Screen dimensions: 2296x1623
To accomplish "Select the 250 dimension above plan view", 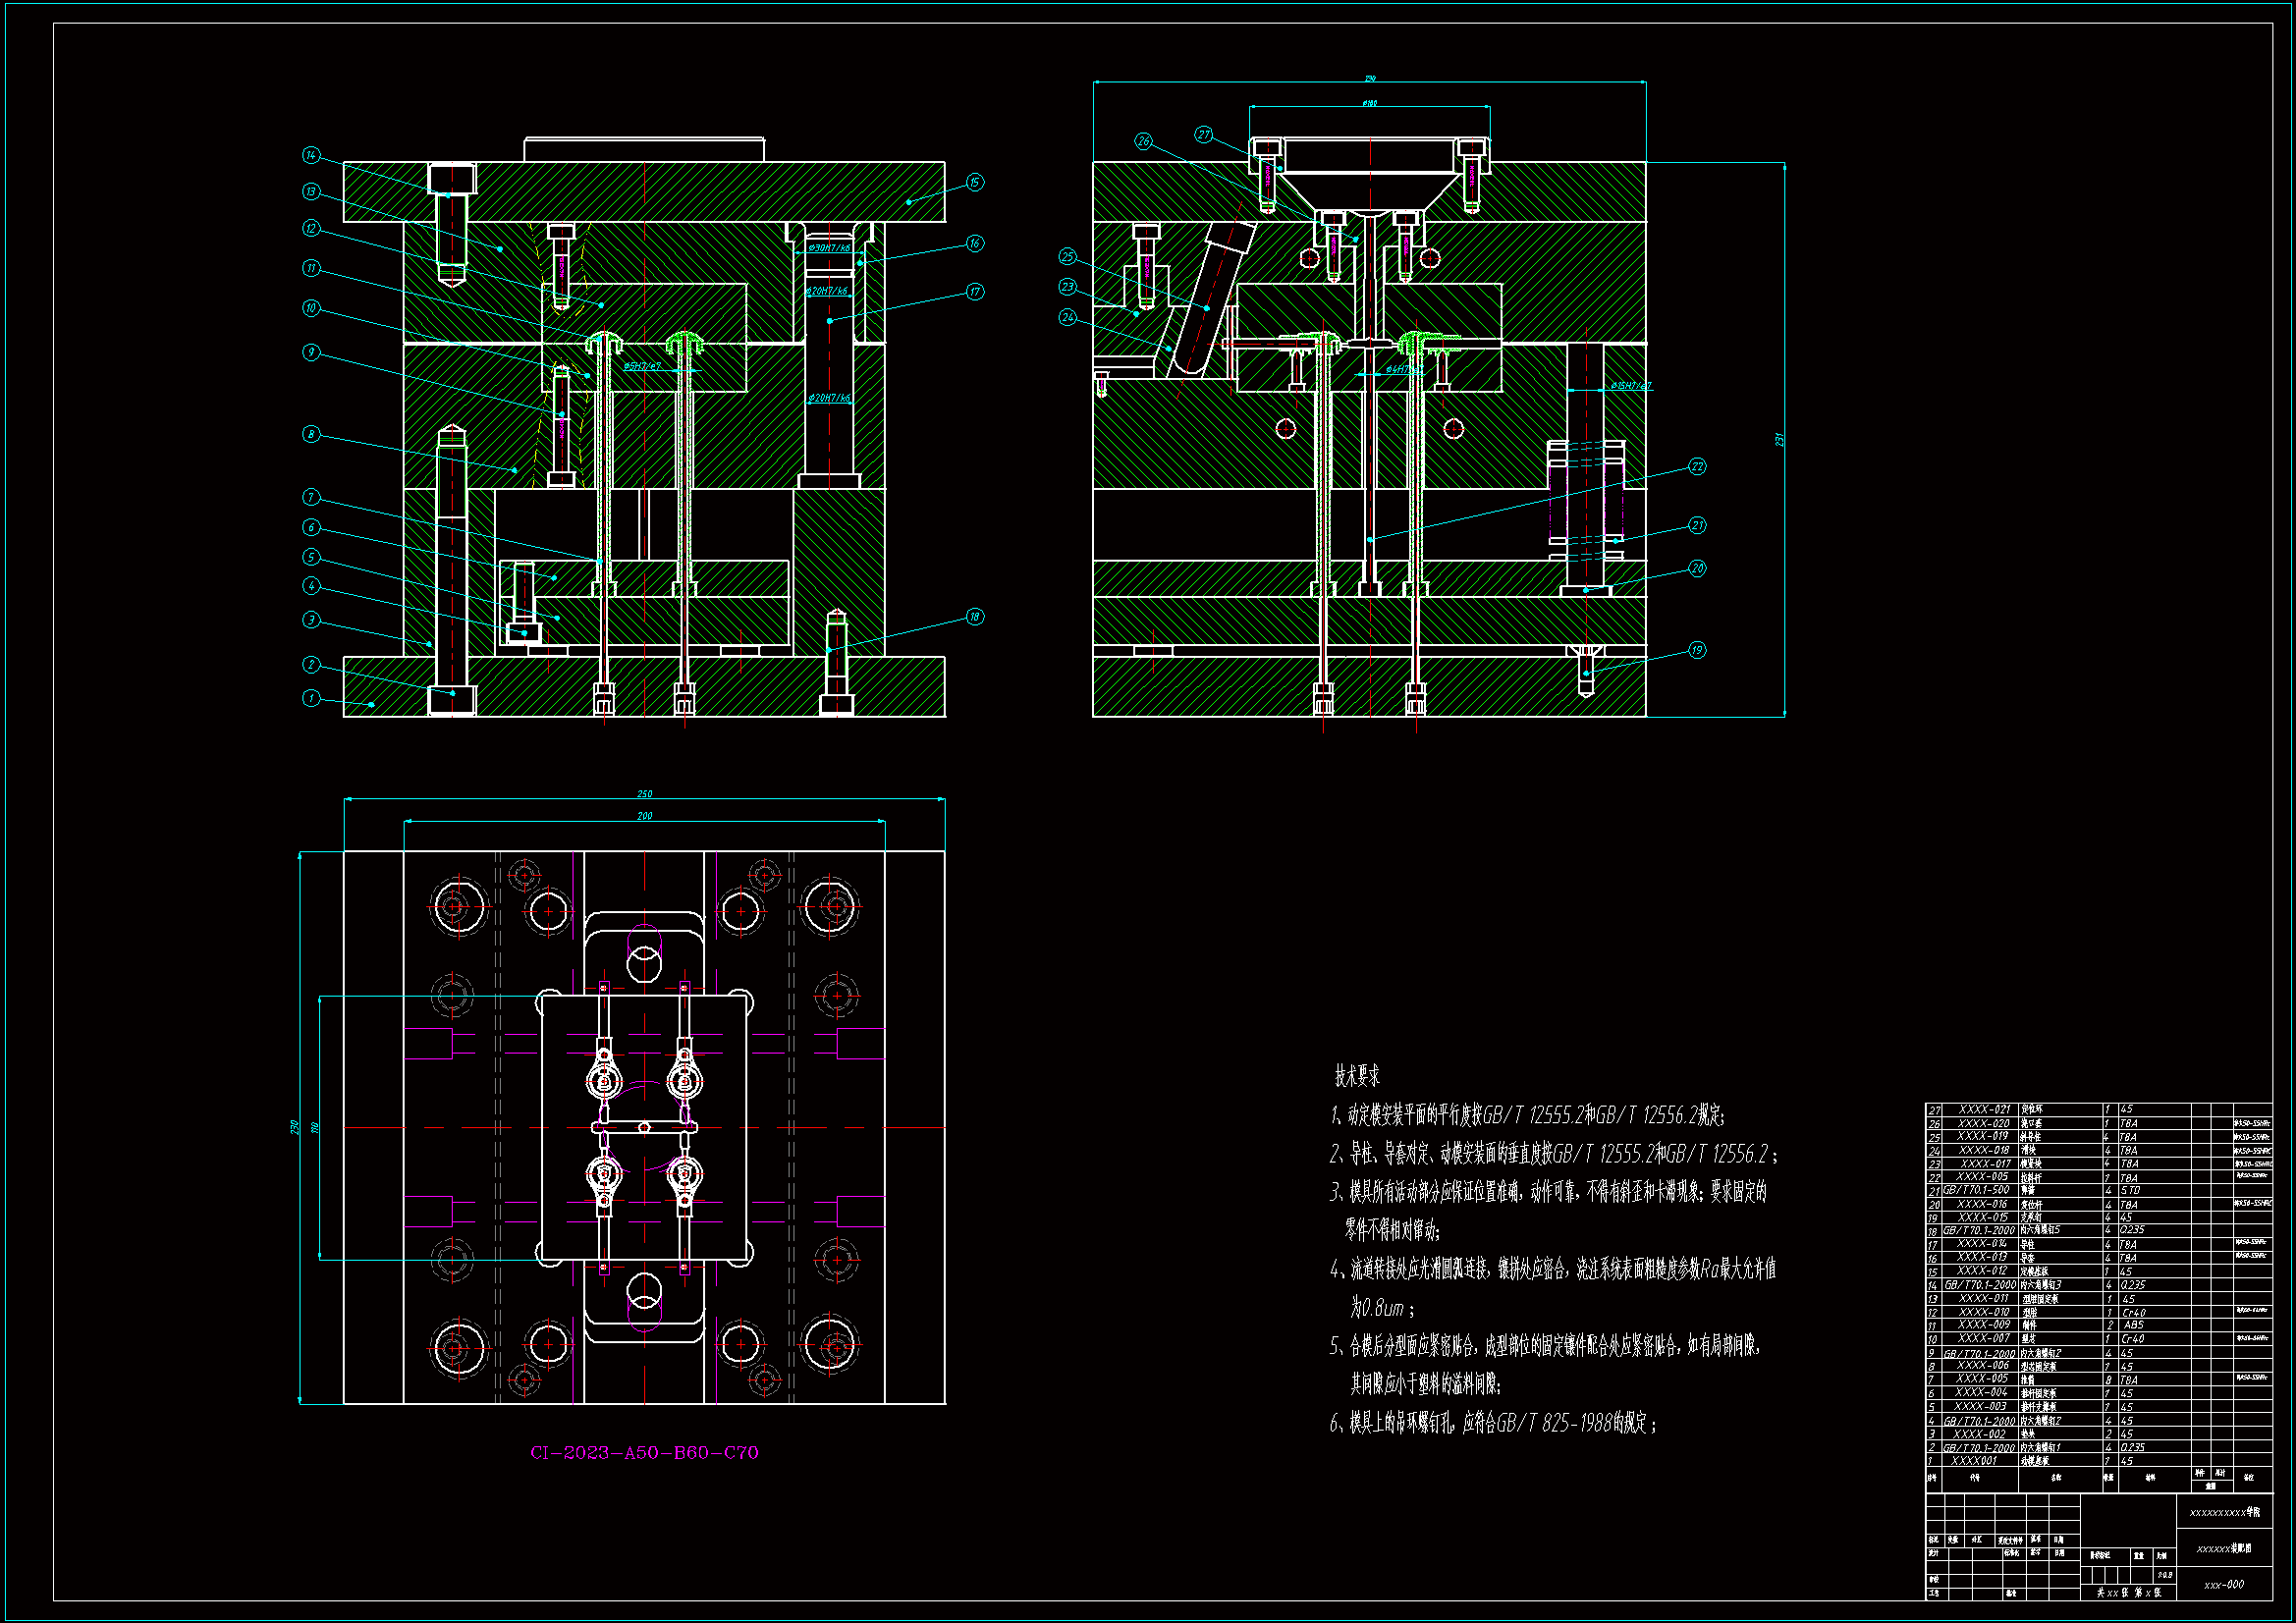I will click(644, 794).
